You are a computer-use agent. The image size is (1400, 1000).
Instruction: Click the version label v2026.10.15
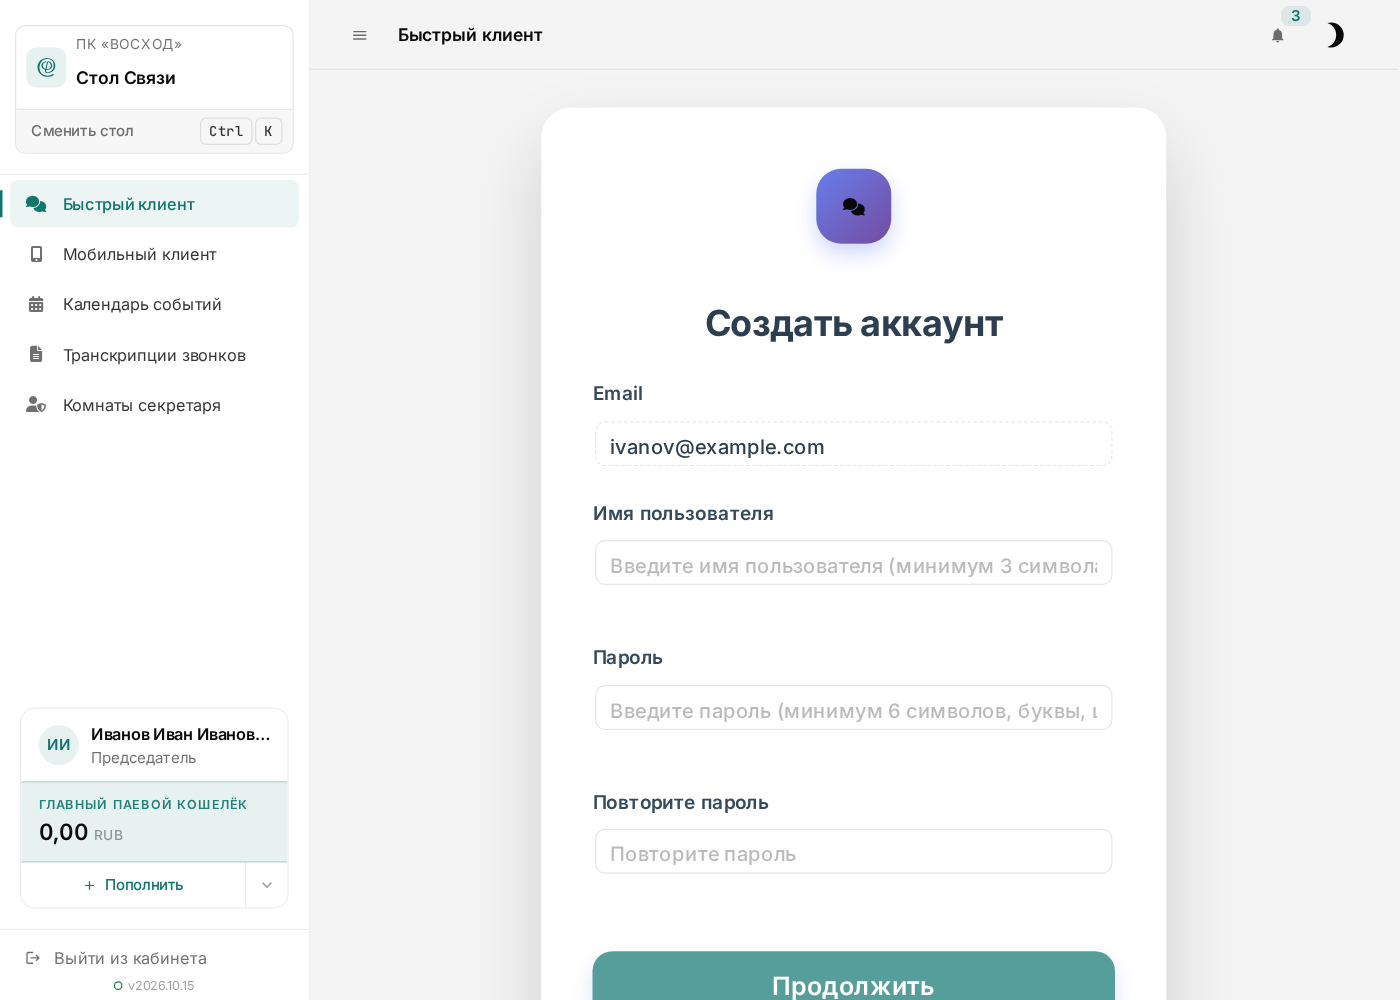[161, 986]
